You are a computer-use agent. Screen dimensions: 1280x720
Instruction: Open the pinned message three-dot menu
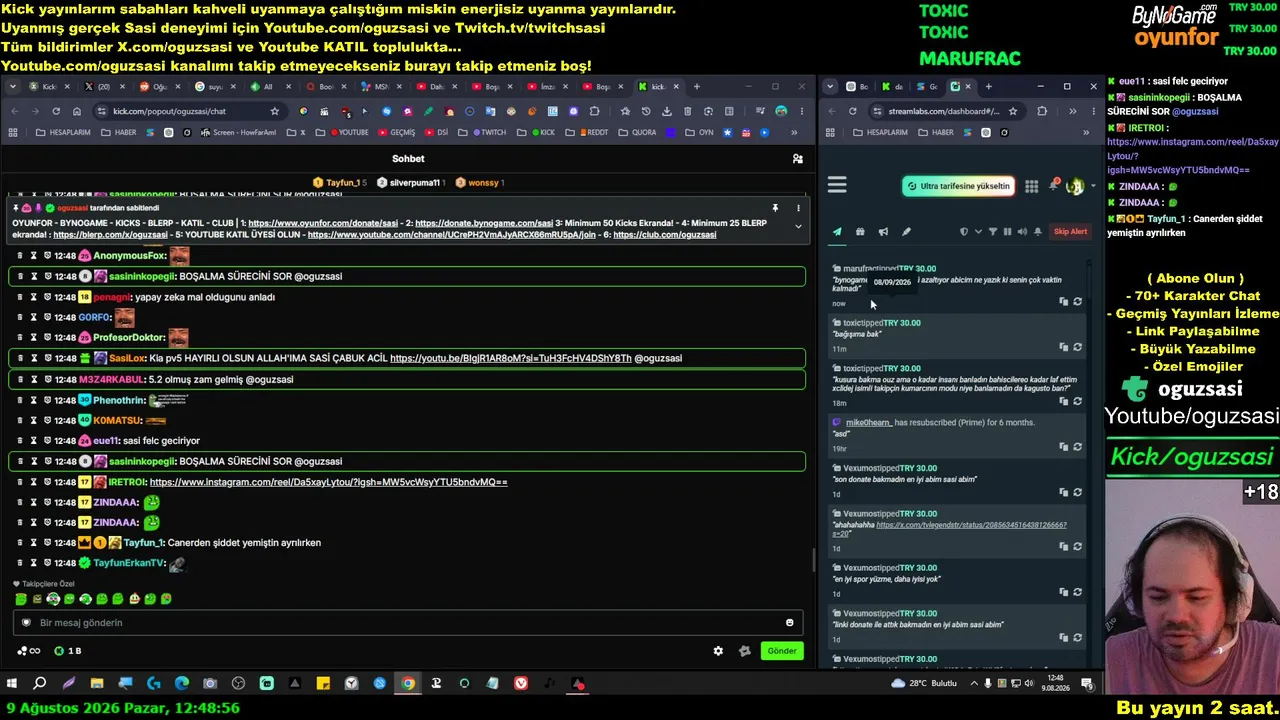point(798,208)
